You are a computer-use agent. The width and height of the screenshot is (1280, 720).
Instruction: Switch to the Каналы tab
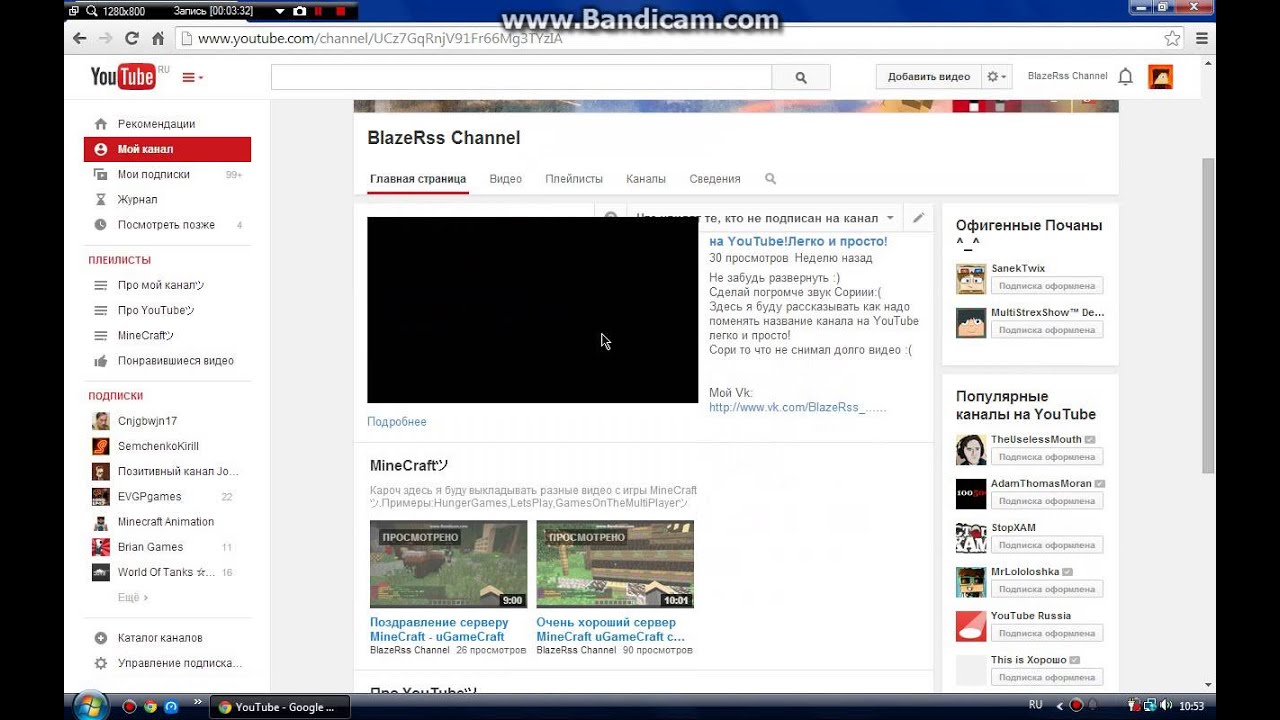646,179
